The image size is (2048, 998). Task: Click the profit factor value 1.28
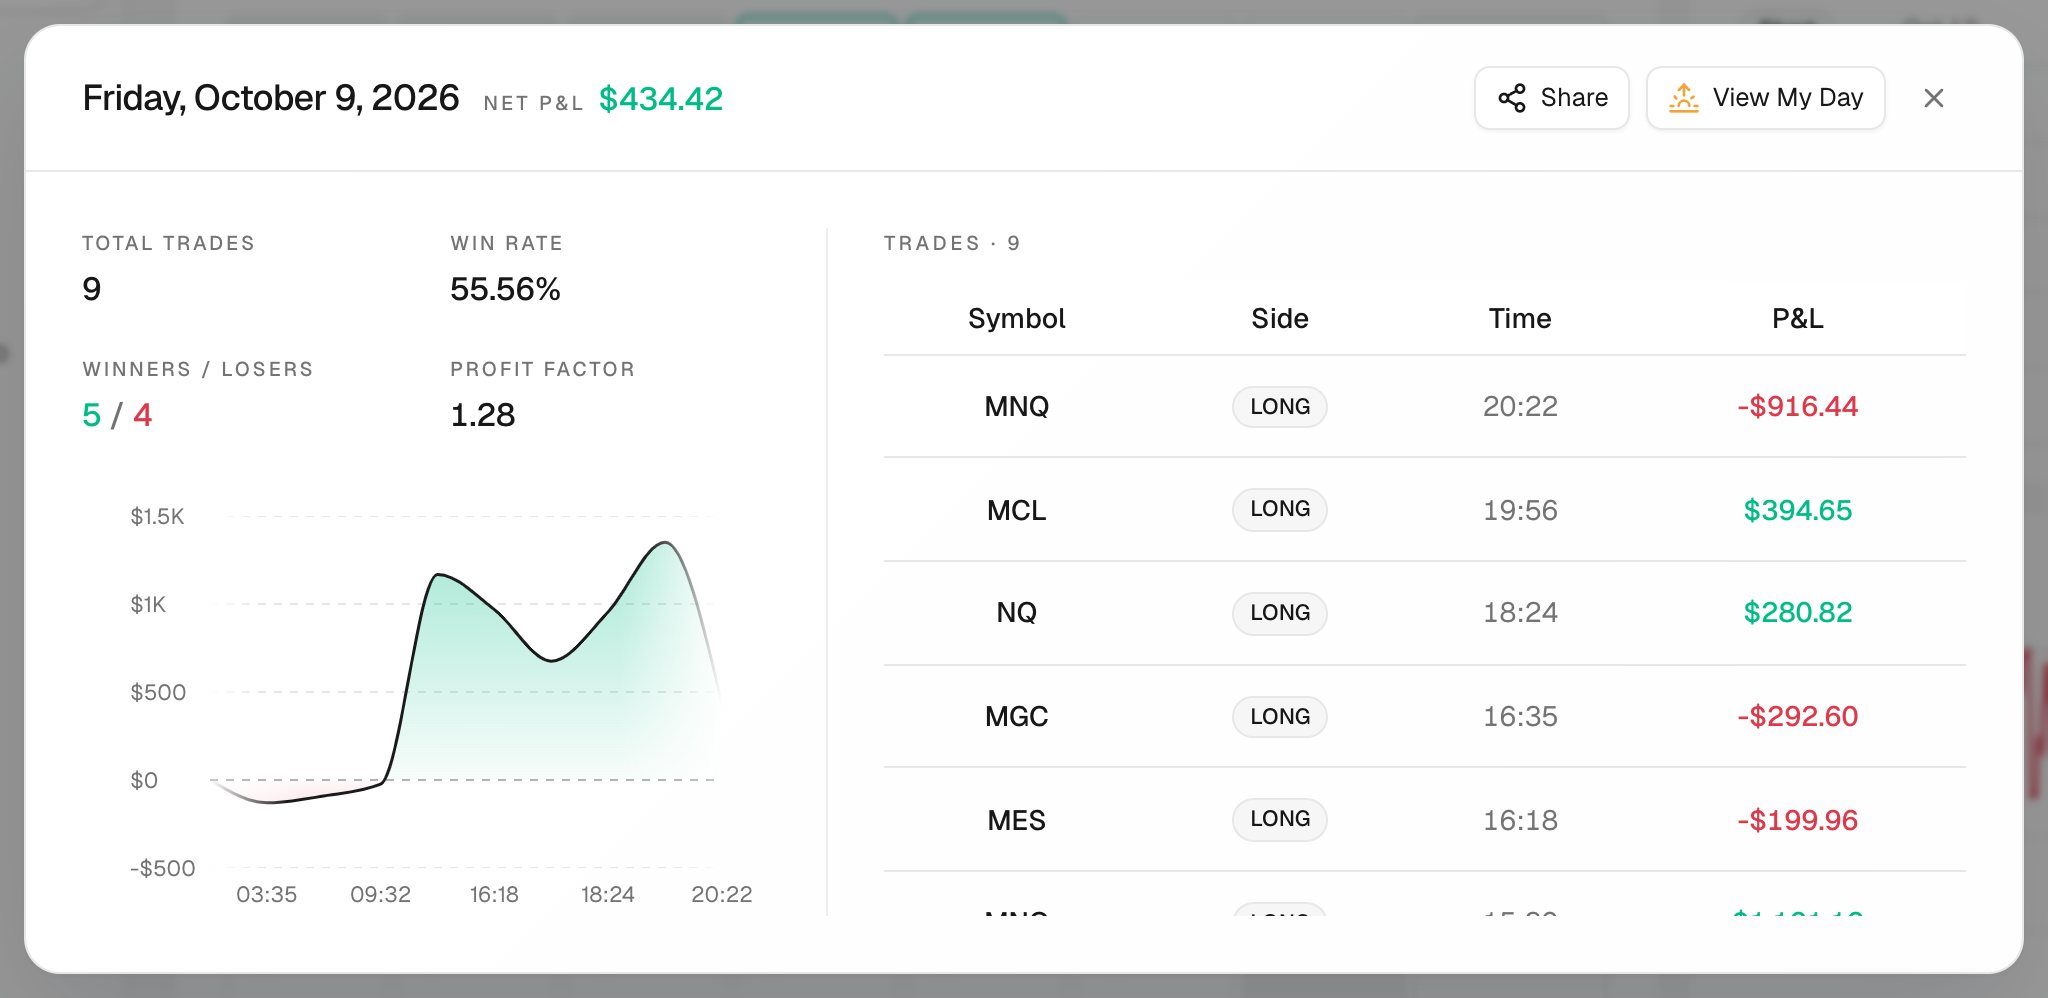(x=483, y=415)
